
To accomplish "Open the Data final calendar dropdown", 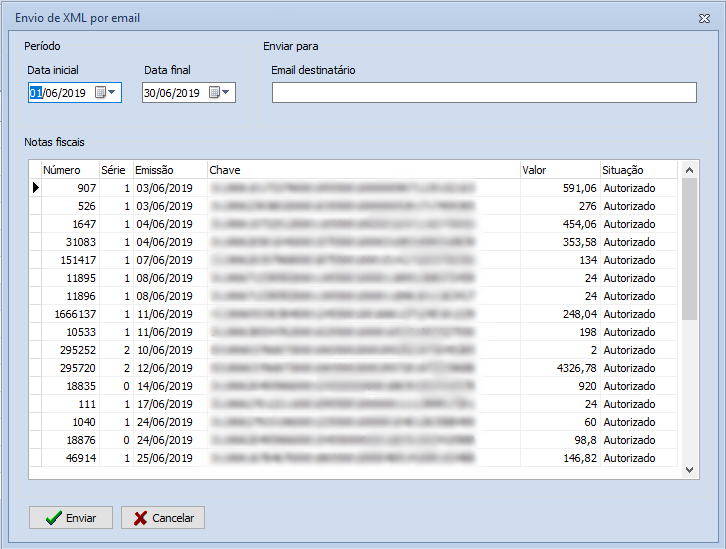I will [x=220, y=93].
